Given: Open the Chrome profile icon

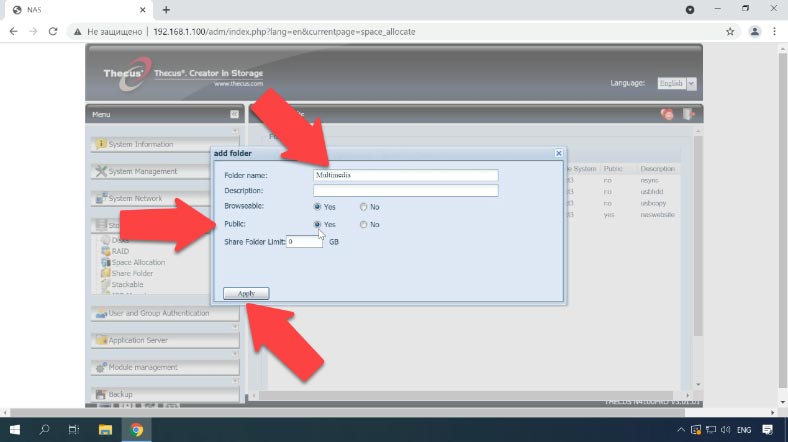Looking at the screenshot, I should [x=754, y=32].
